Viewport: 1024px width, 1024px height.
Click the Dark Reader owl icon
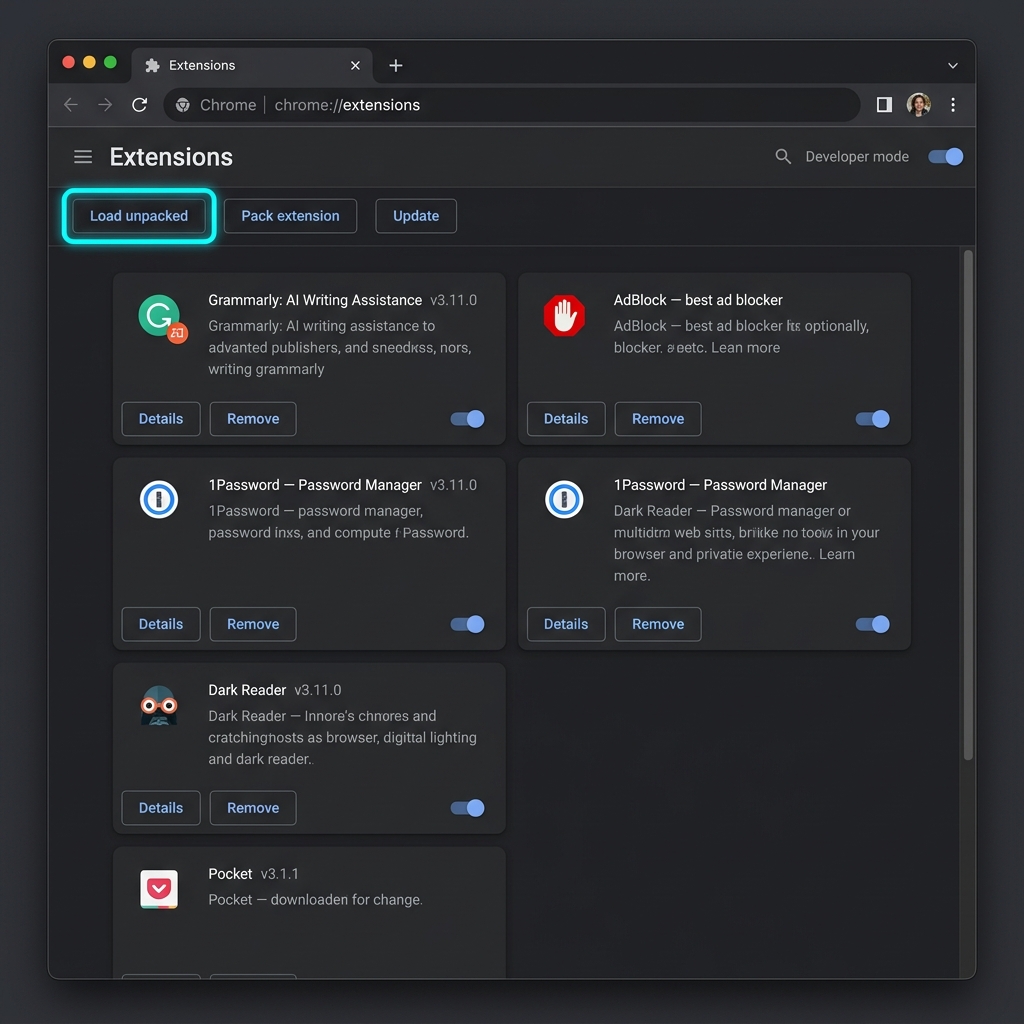pos(159,705)
